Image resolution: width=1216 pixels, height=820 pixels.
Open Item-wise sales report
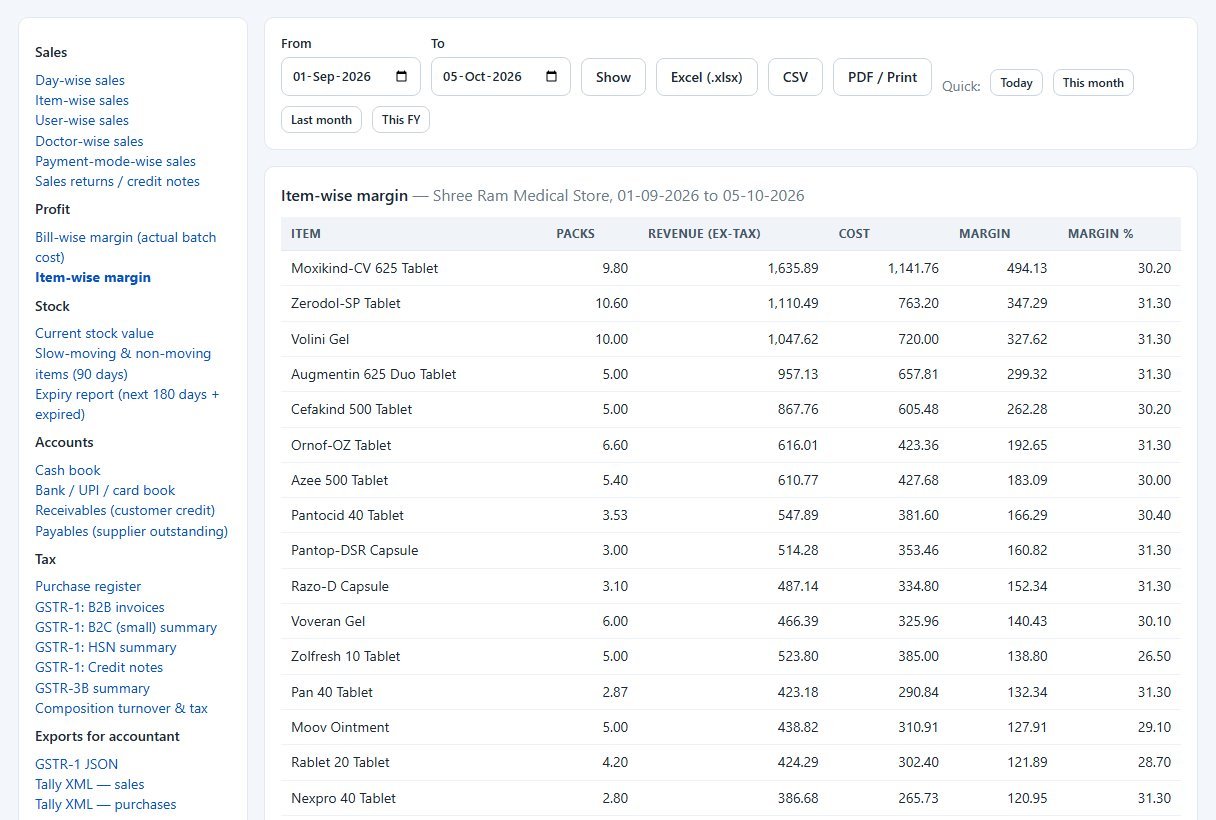click(82, 100)
